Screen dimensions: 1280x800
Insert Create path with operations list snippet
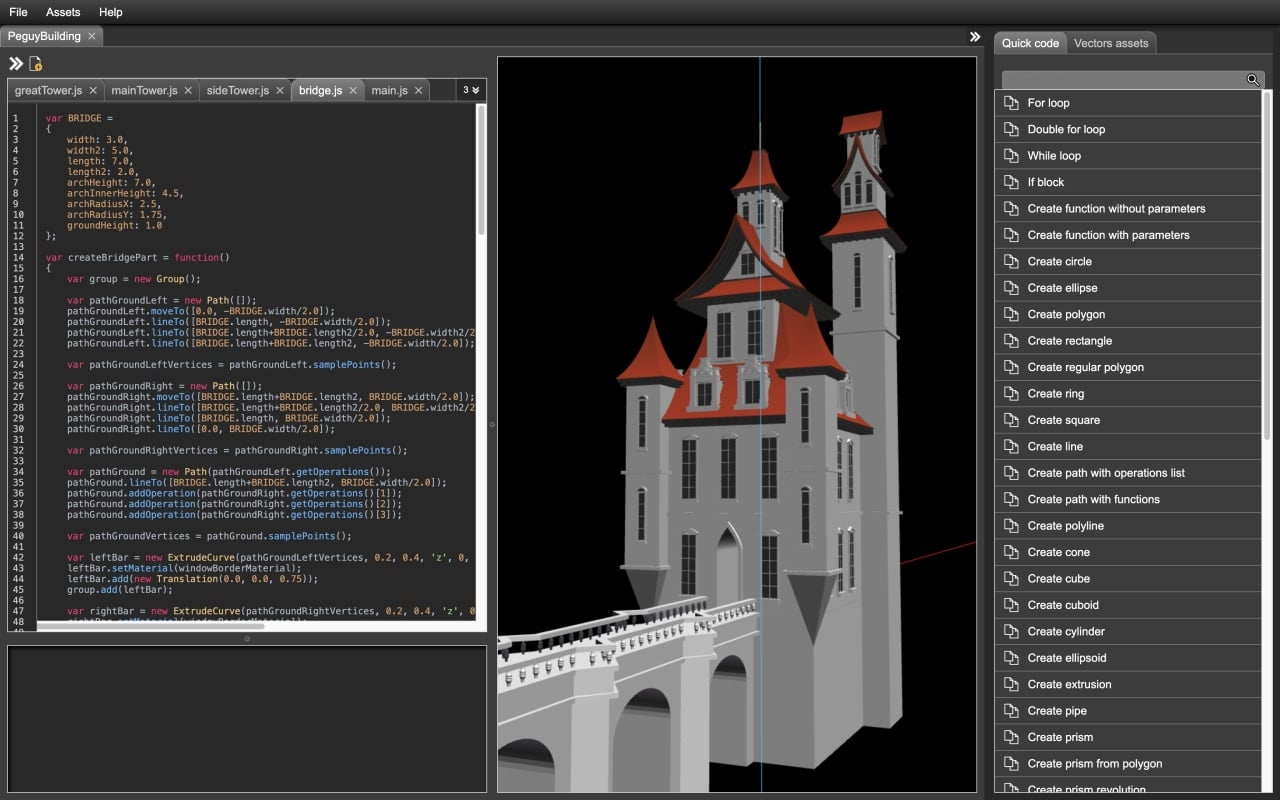(1128, 473)
